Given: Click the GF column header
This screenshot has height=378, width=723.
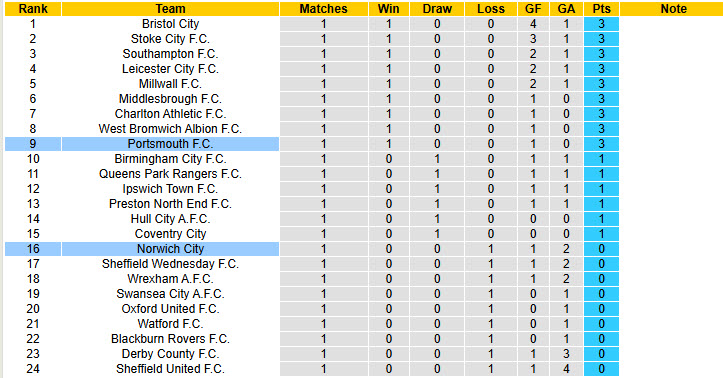Looking at the screenshot, I should point(533,9).
